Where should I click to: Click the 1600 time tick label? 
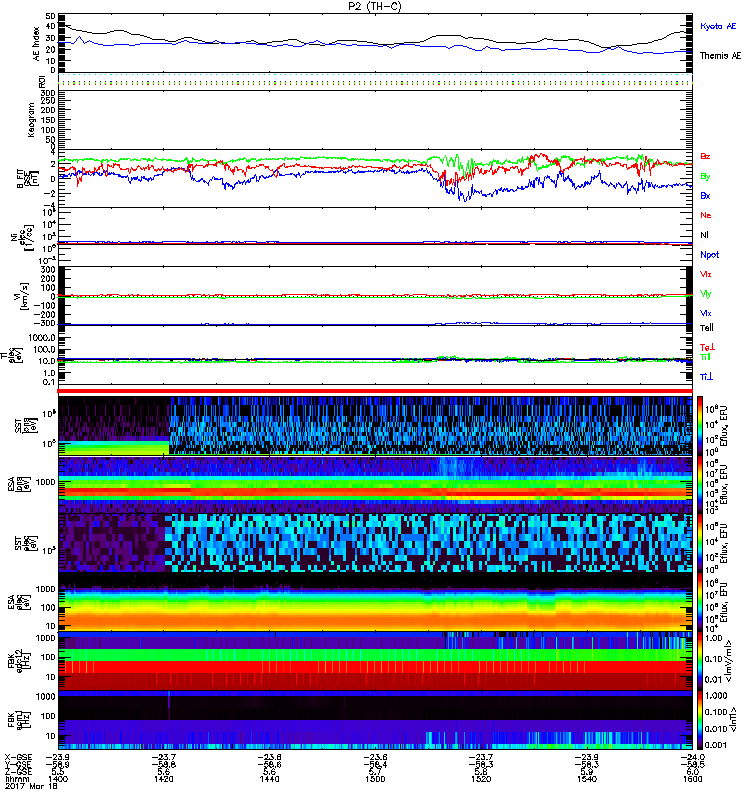(692, 779)
